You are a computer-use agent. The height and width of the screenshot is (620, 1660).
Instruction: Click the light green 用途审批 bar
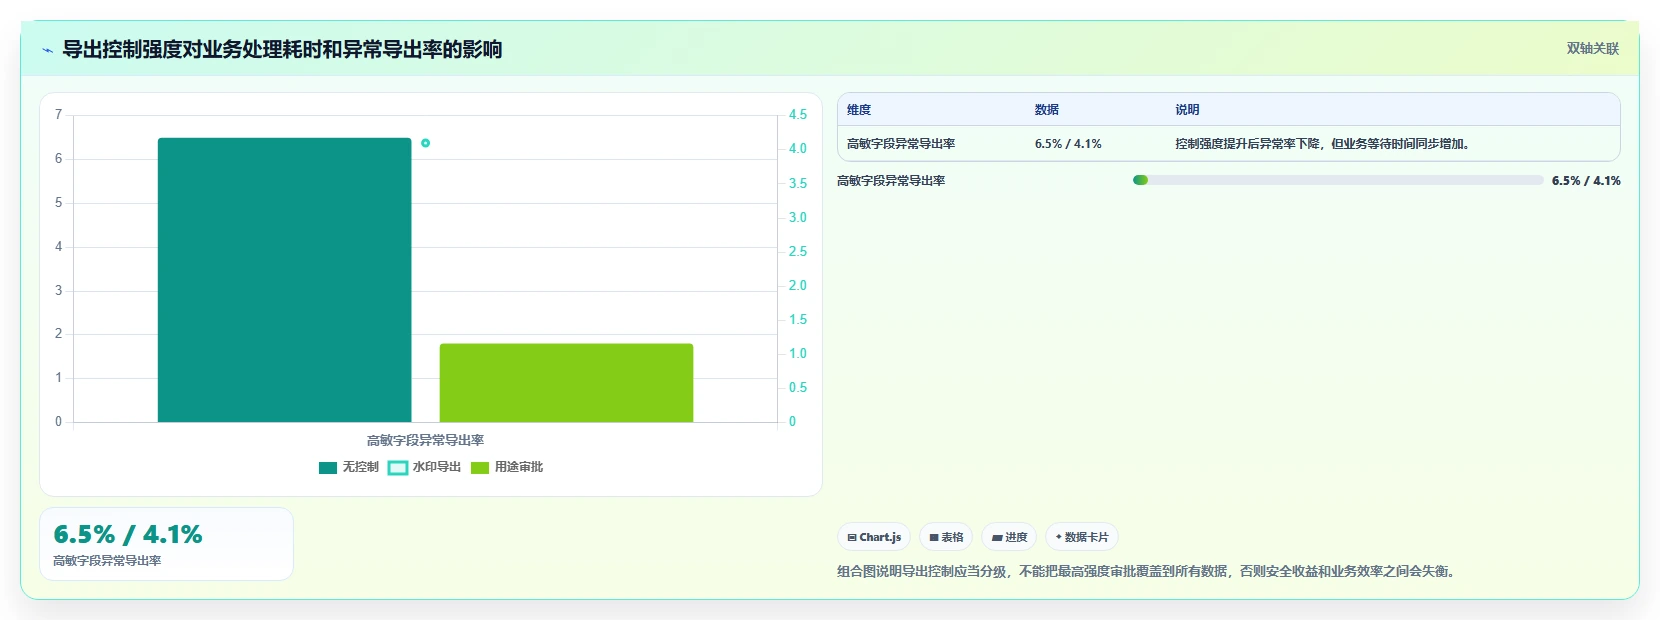pyautogui.click(x=566, y=383)
